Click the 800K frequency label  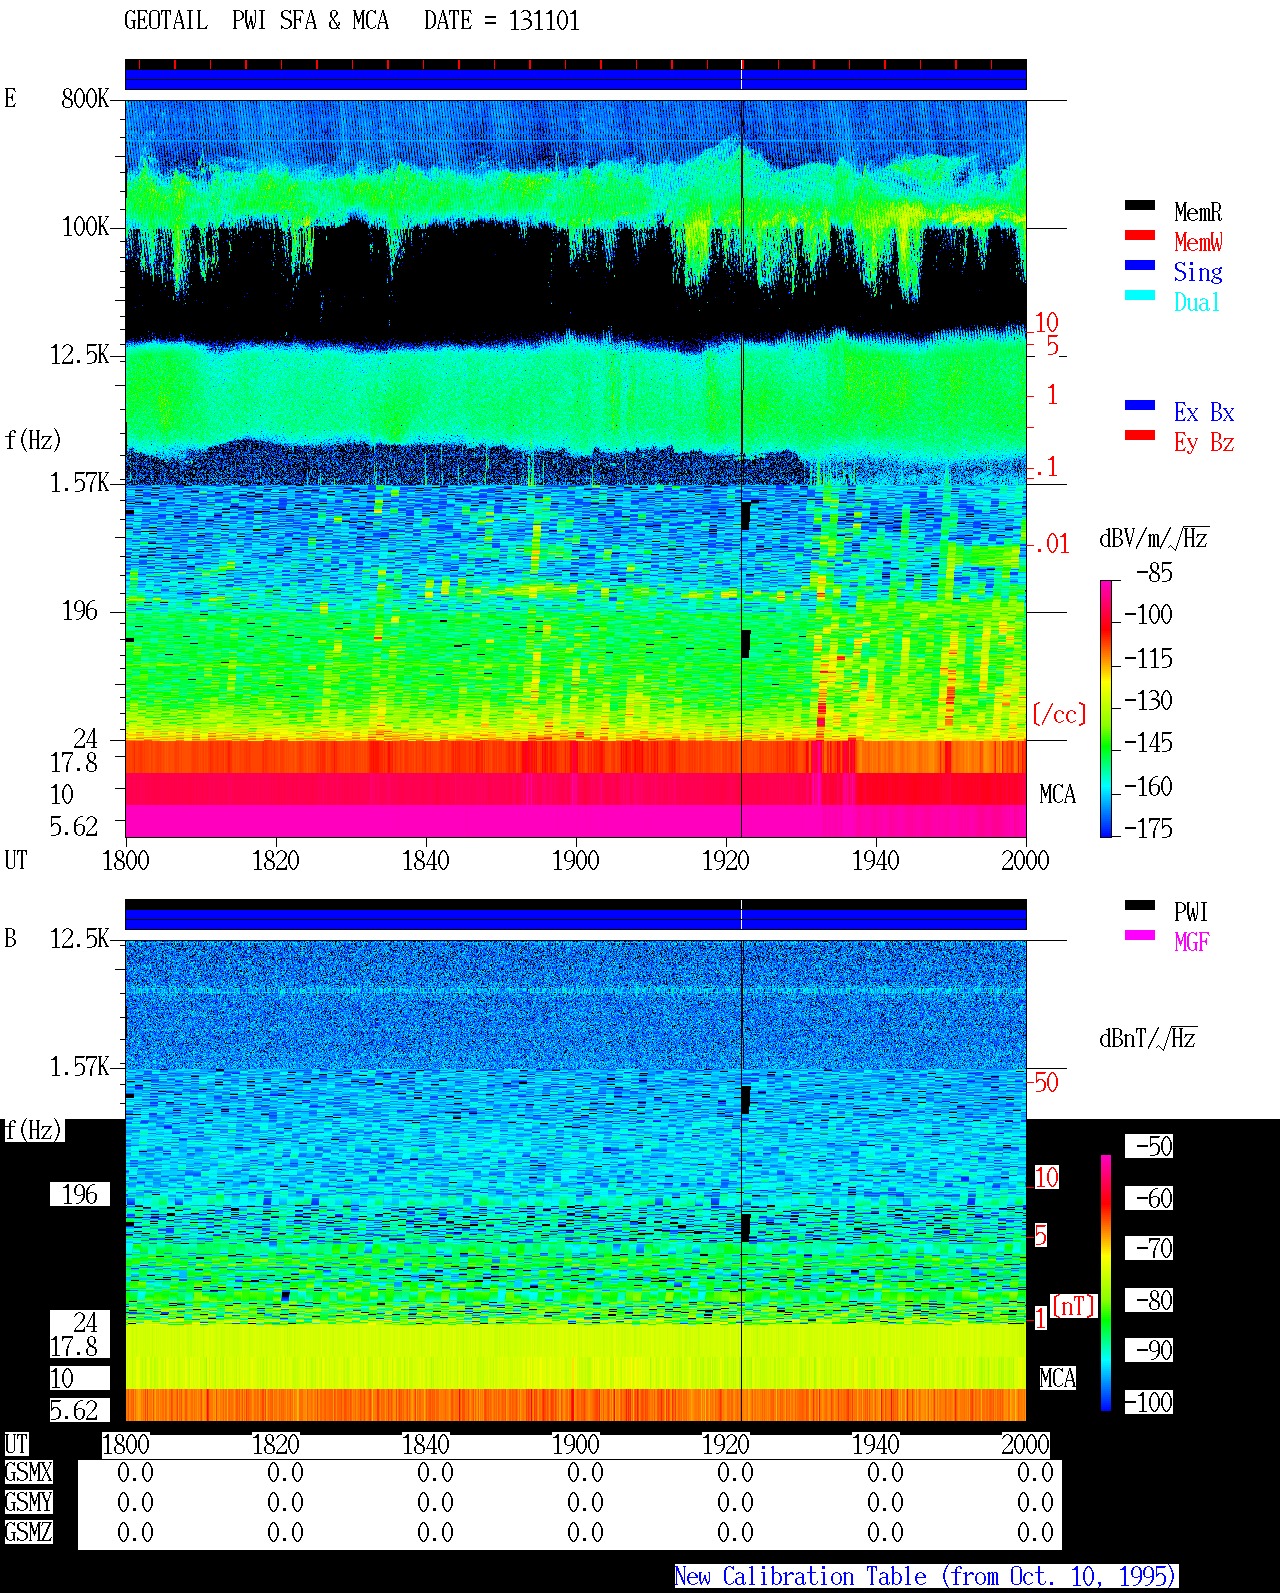(85, 99)
